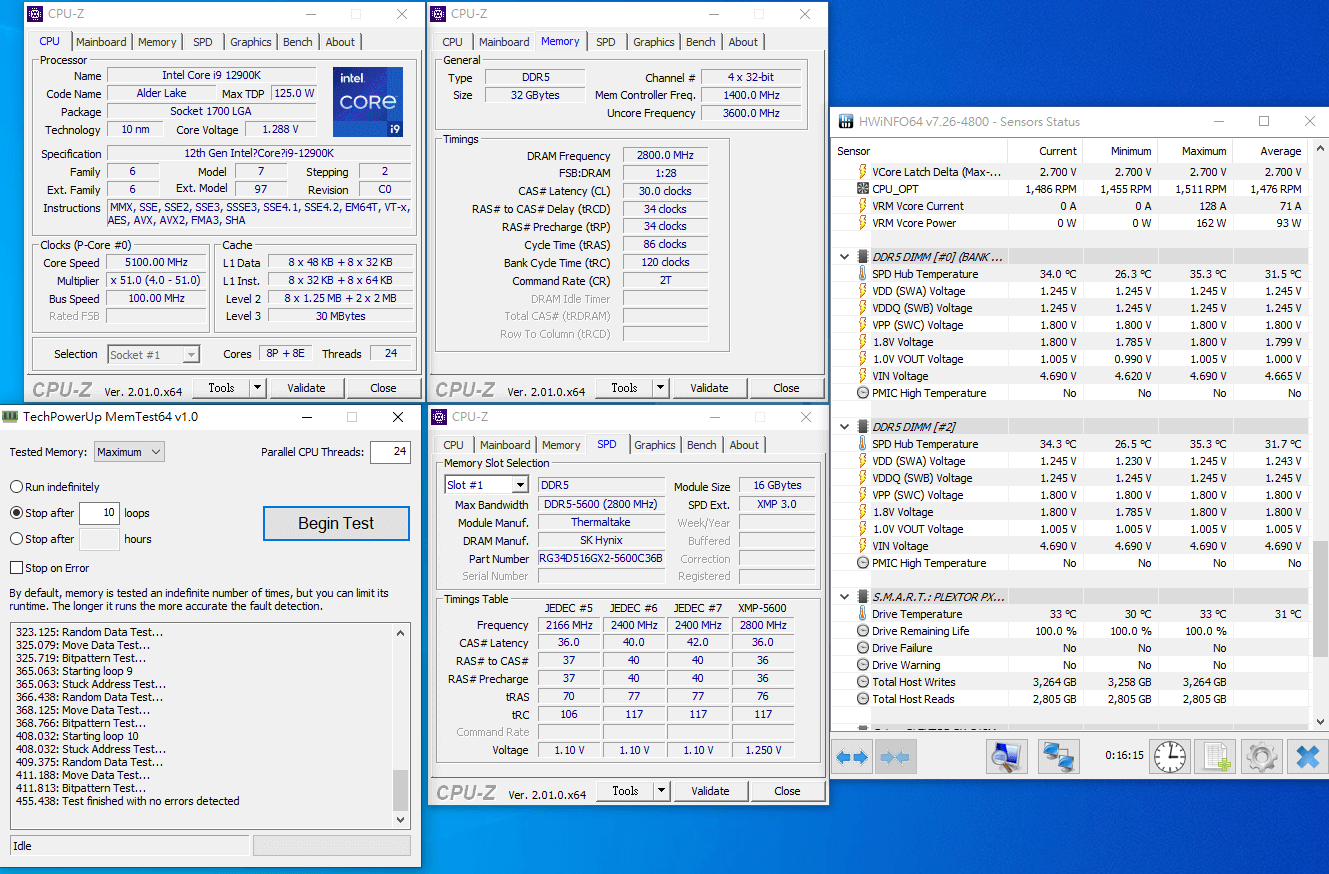The image size is (1329, 874).
Task: Click the MemTest64 title bar app icon
Action: point(11,417)
